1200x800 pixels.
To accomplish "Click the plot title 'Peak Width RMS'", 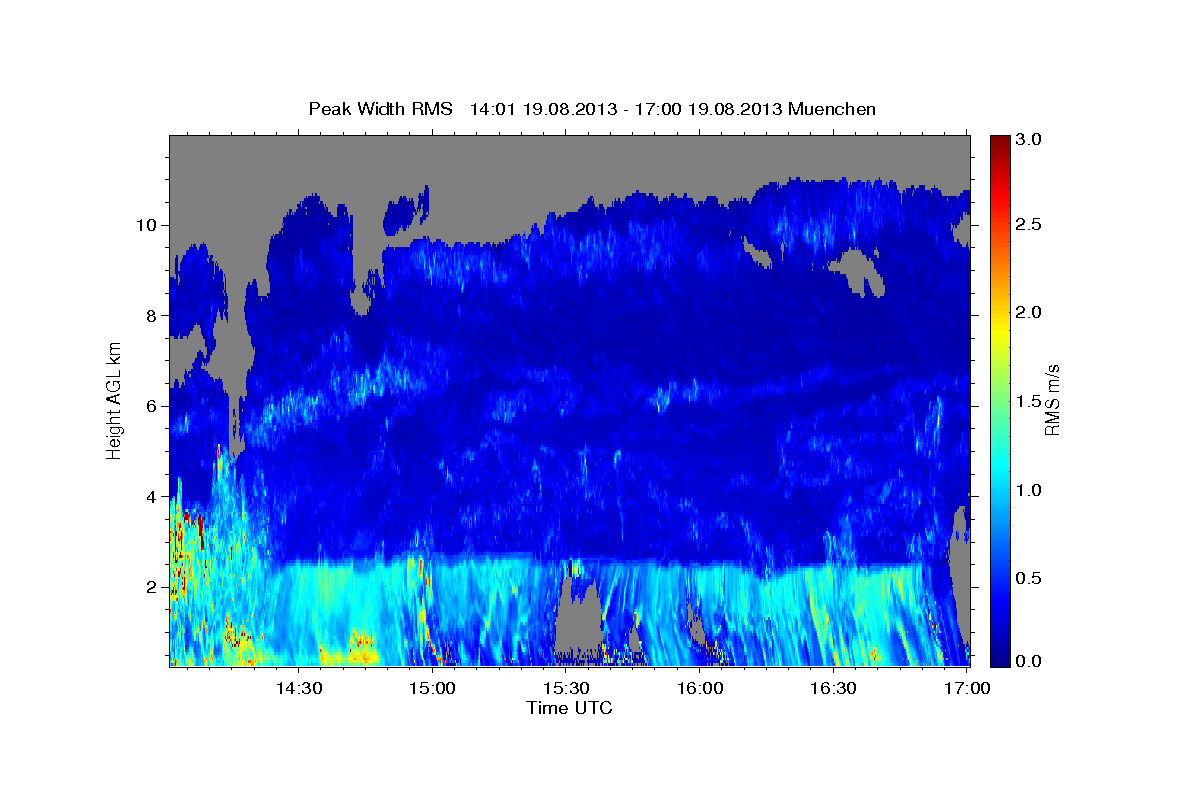I will point(381,109).
